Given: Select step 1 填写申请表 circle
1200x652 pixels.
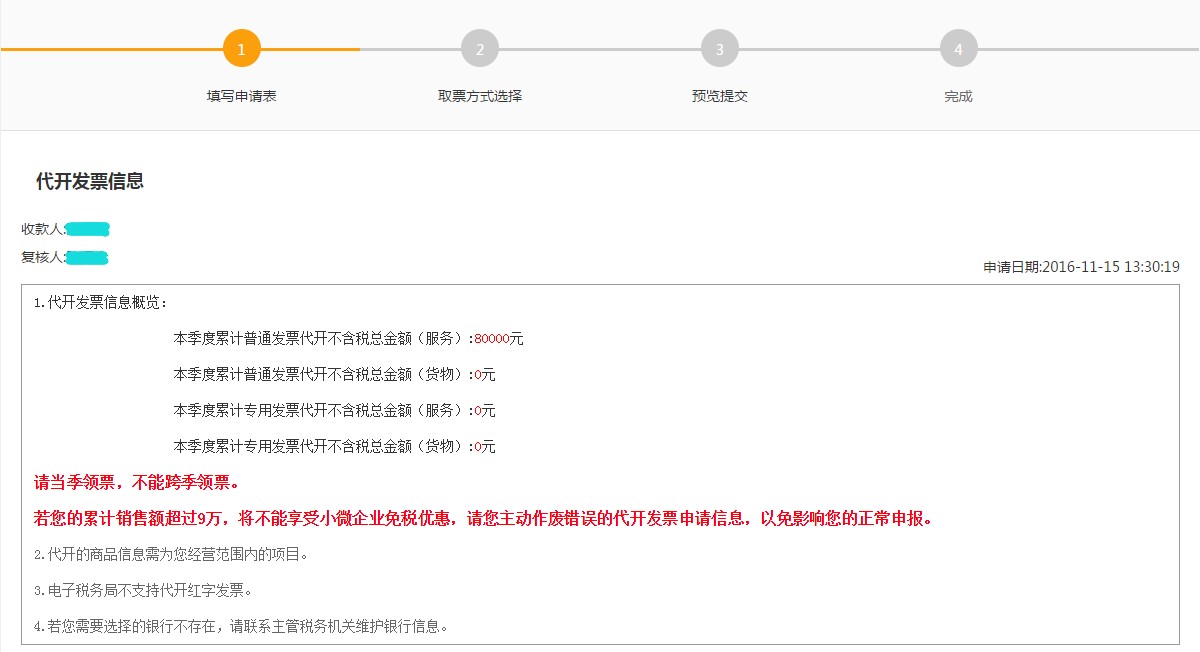Looking at the screenshot, I should (240, 46).
